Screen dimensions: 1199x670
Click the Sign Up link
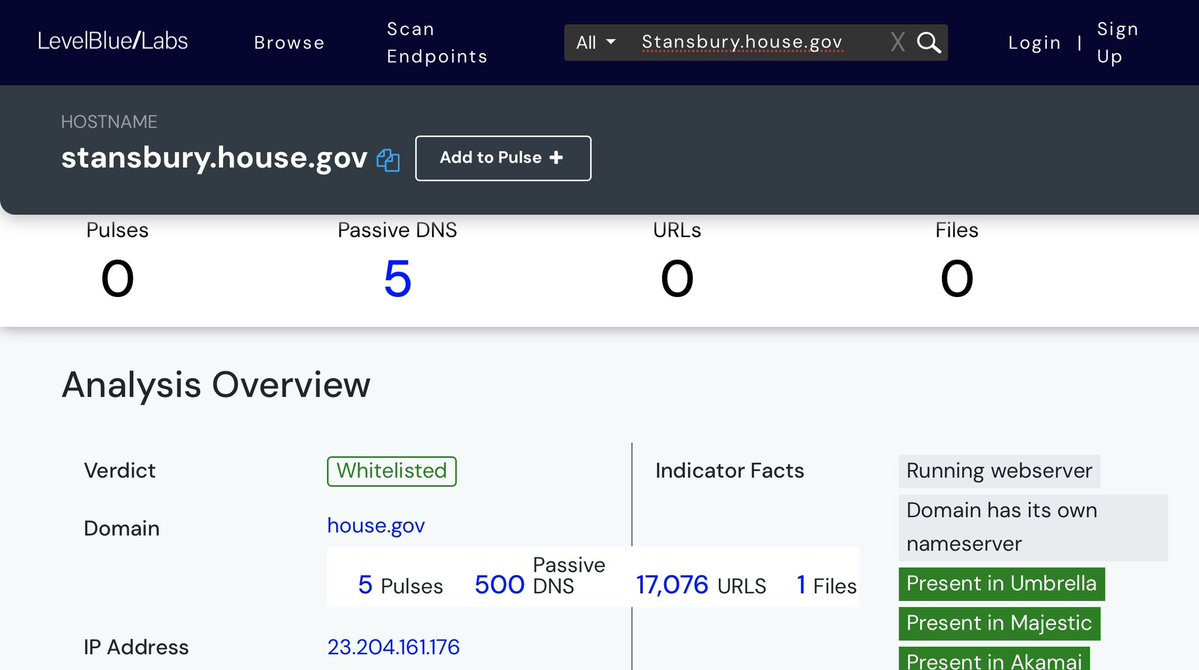pyautogui.click(x=1116, y=42)
